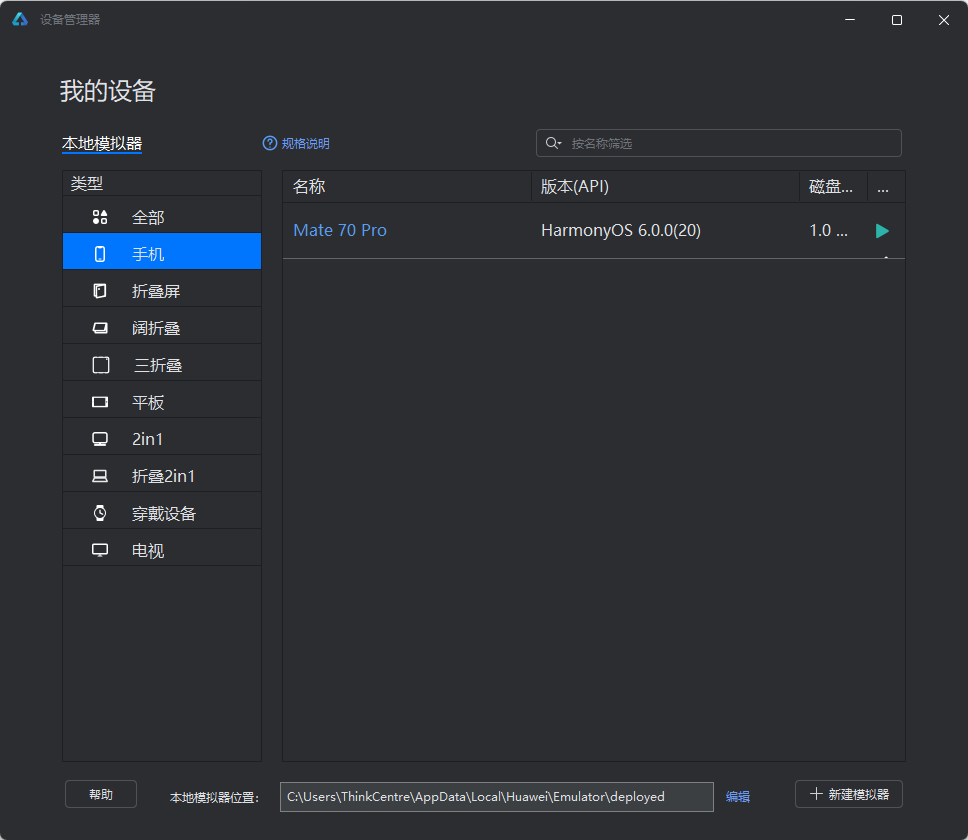Image resolution: width=968 pixels, height=840 pixels.
Task: Click the wide-fold icon beside 阔折叠
Action: pos(100,328)
